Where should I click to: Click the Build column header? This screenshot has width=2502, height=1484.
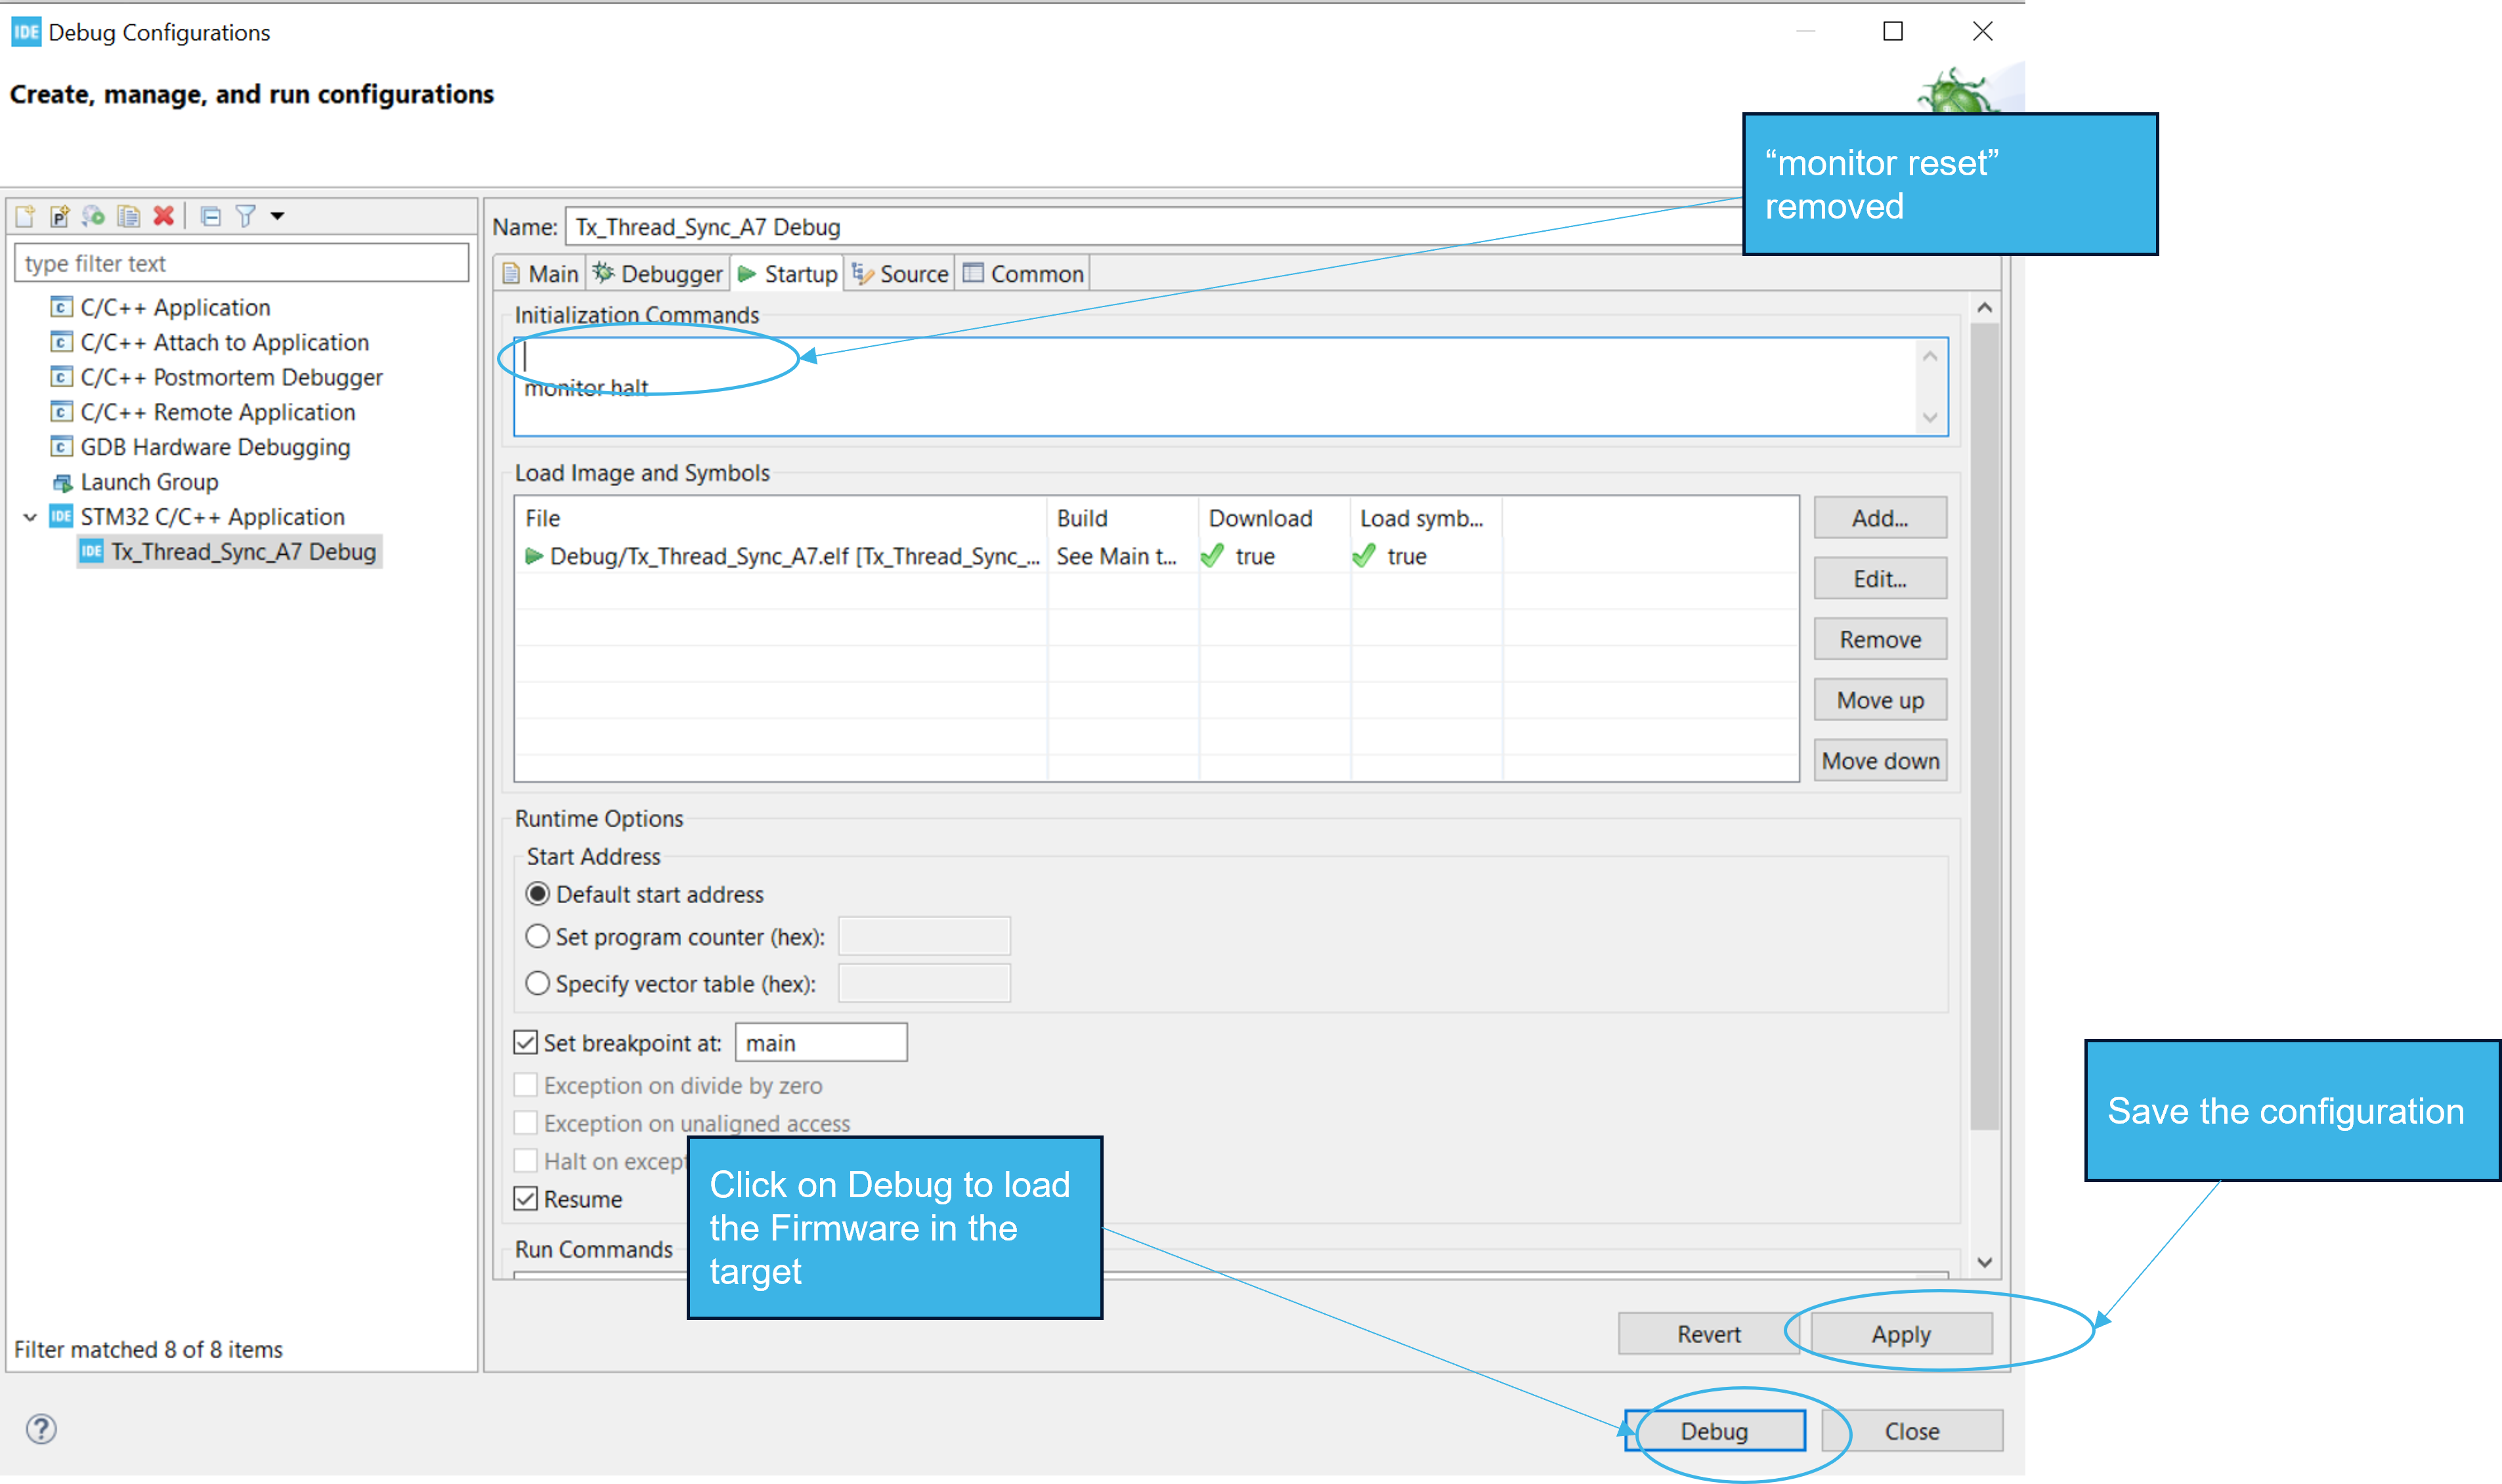click(x=1122, y=519)
